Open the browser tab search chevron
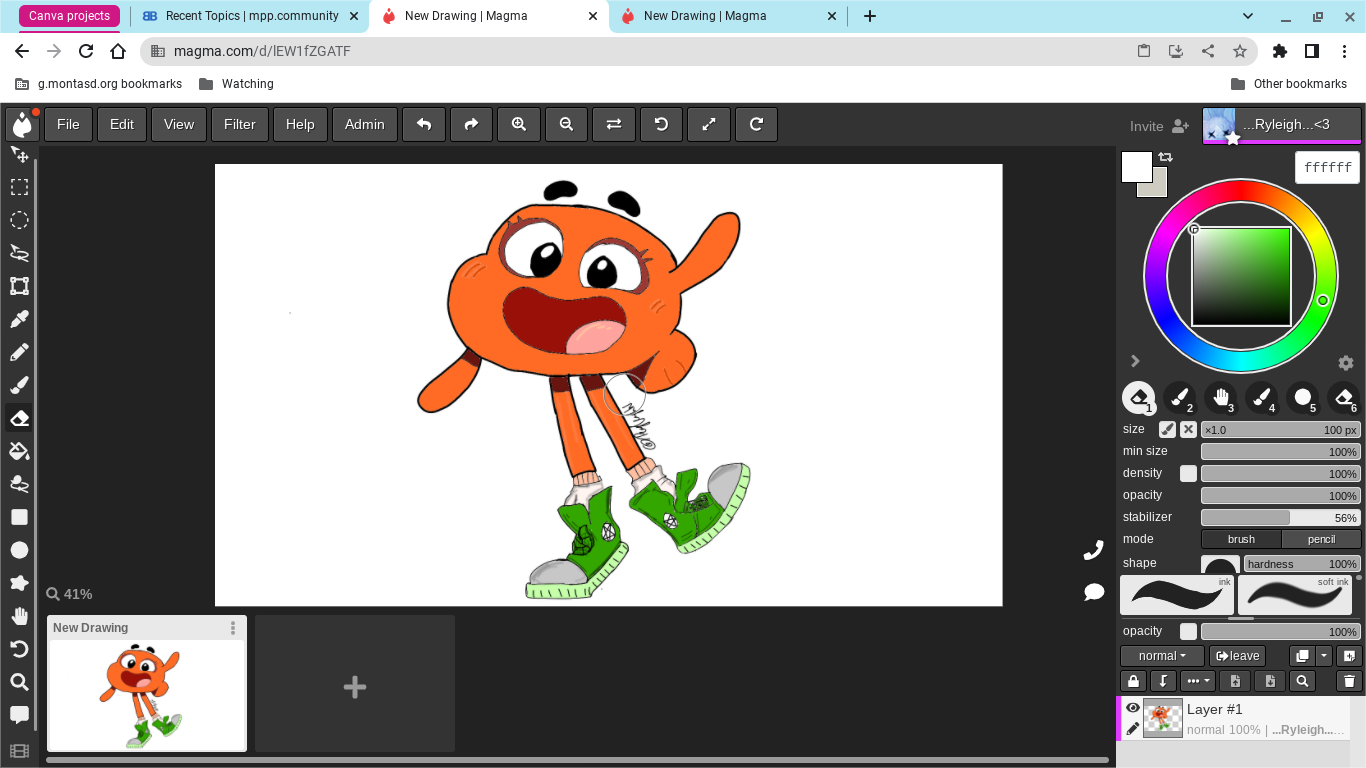The width and height of the screenshot is (1366, 768). (1248, 16)
